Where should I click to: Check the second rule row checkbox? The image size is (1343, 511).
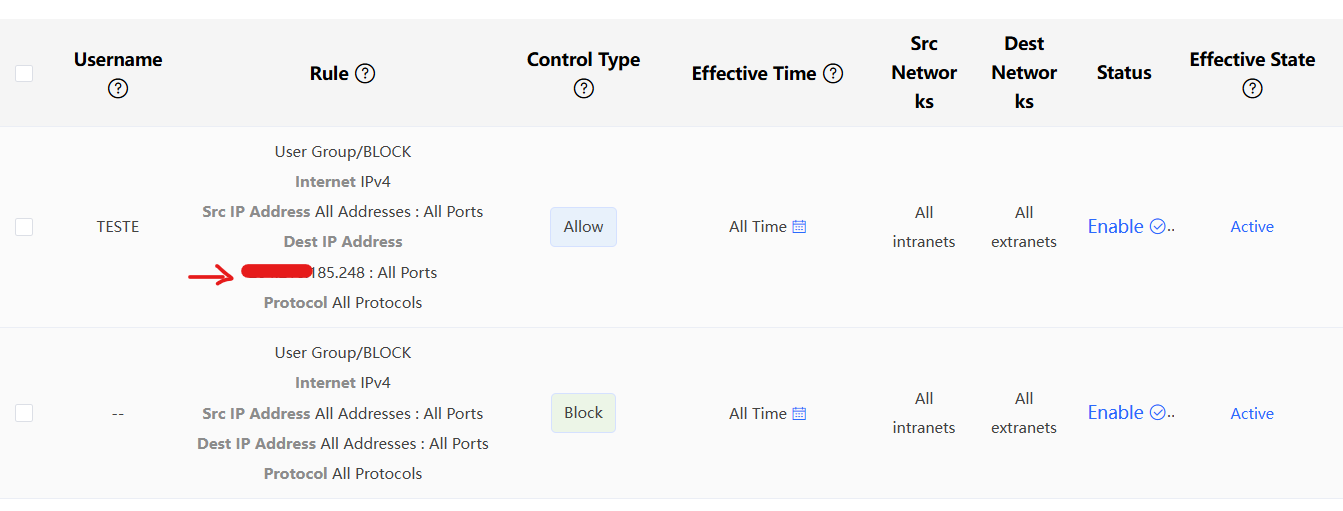24,413
